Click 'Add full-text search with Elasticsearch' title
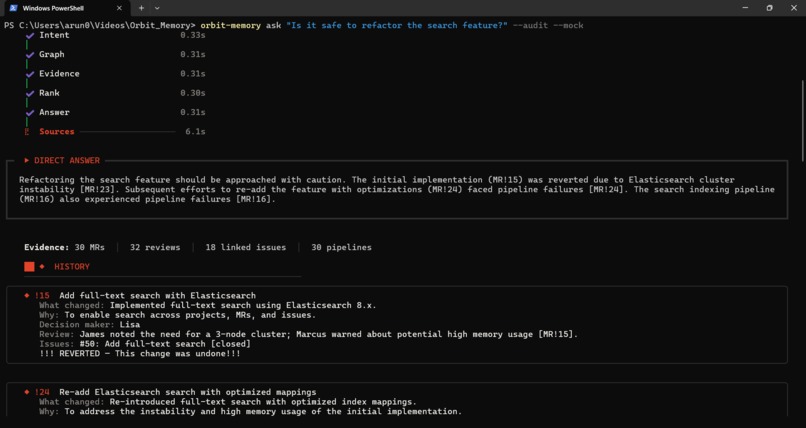The width and height of the screenshot is (806, 428). [x=157, y=296]
